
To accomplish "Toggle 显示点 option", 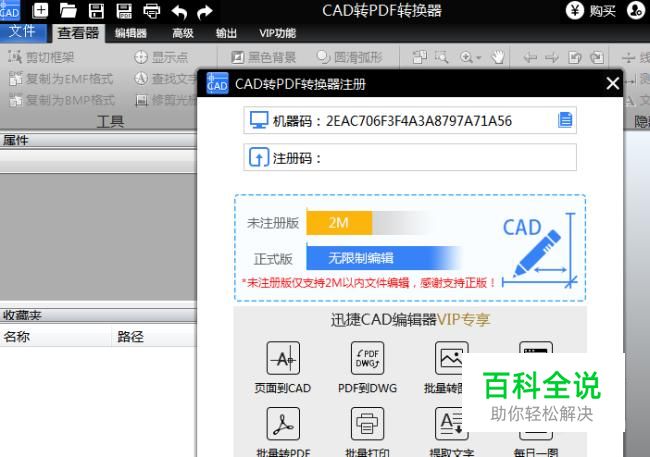I will click(161, 57).
